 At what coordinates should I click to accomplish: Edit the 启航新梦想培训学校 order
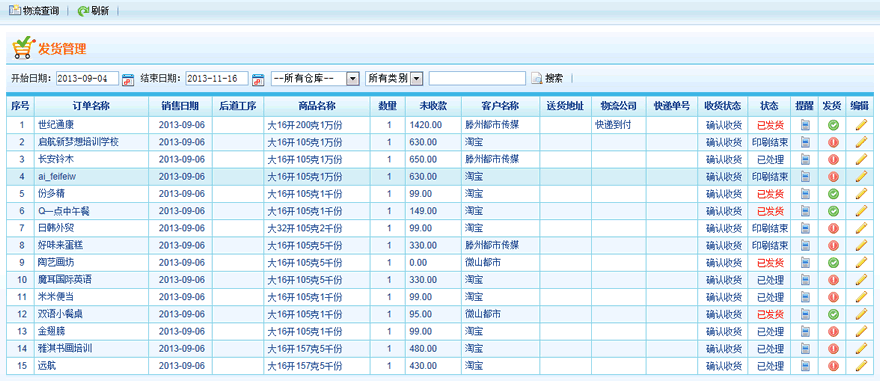tap(861, 143)
